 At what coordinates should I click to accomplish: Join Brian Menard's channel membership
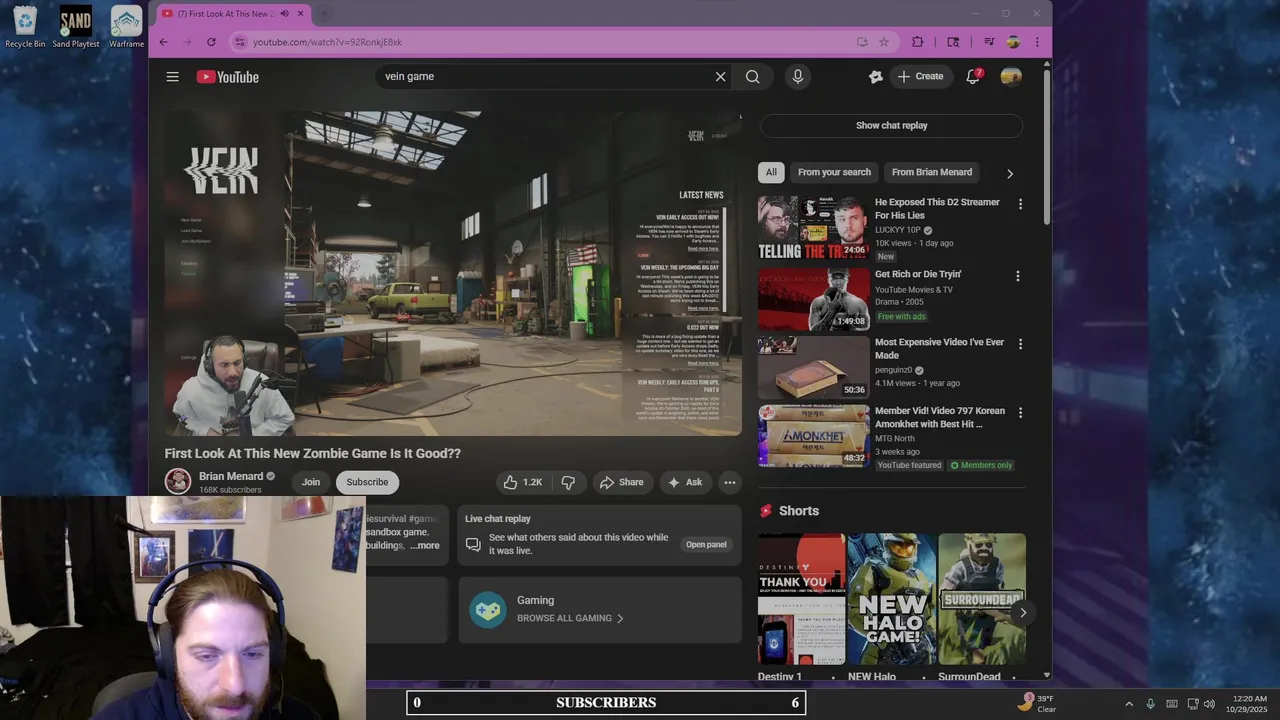pyautogui.click(x=311, y=482)
